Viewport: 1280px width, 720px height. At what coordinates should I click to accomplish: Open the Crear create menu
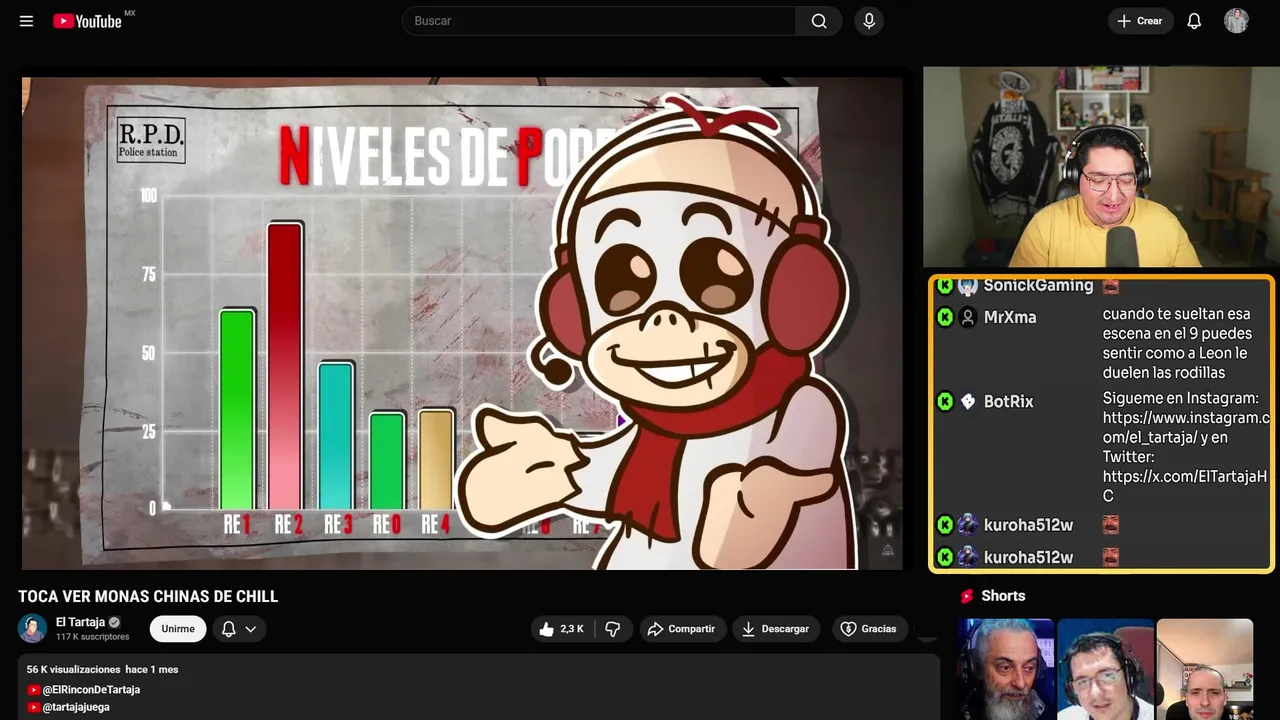pos(1140,21)
